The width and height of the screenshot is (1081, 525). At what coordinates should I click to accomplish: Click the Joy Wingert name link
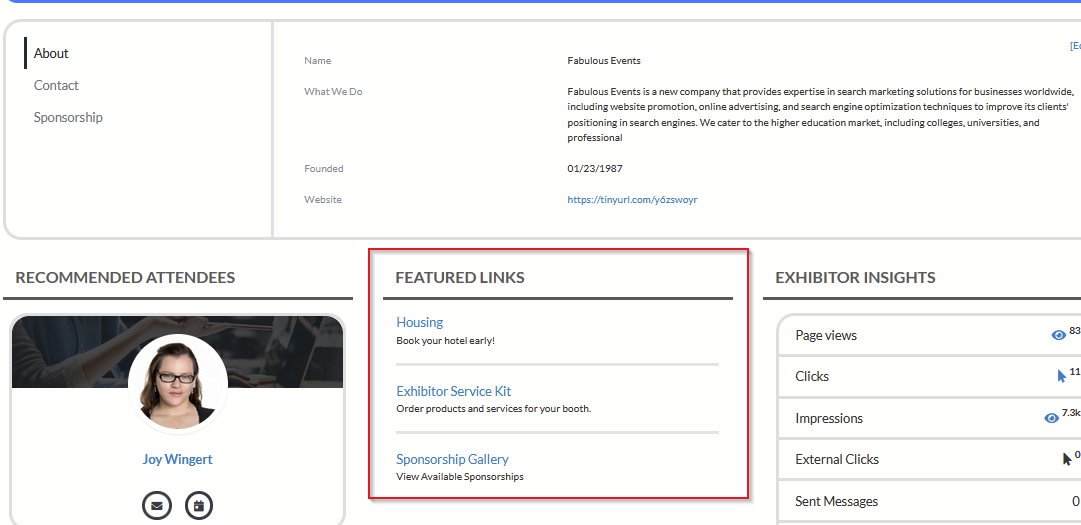click(177, 460)
